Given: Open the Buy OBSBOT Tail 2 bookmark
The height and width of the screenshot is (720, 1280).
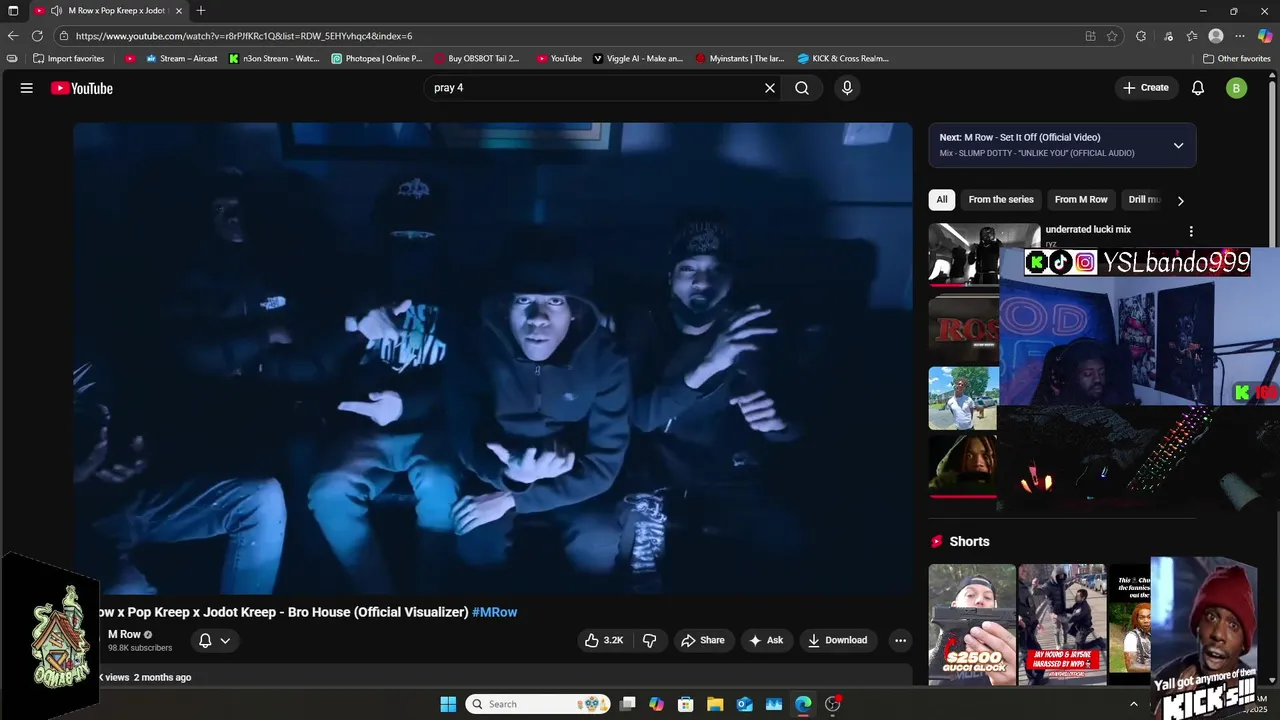Looking at the screenshot, I should click(477, 59).
